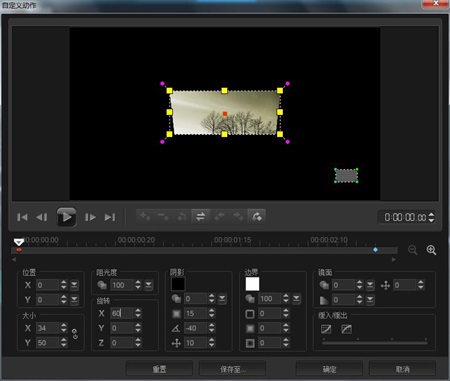The width and height of the screenshot is (450, 381).
Task: Click the opacity value stepper arrows
Action: [138, 285]
